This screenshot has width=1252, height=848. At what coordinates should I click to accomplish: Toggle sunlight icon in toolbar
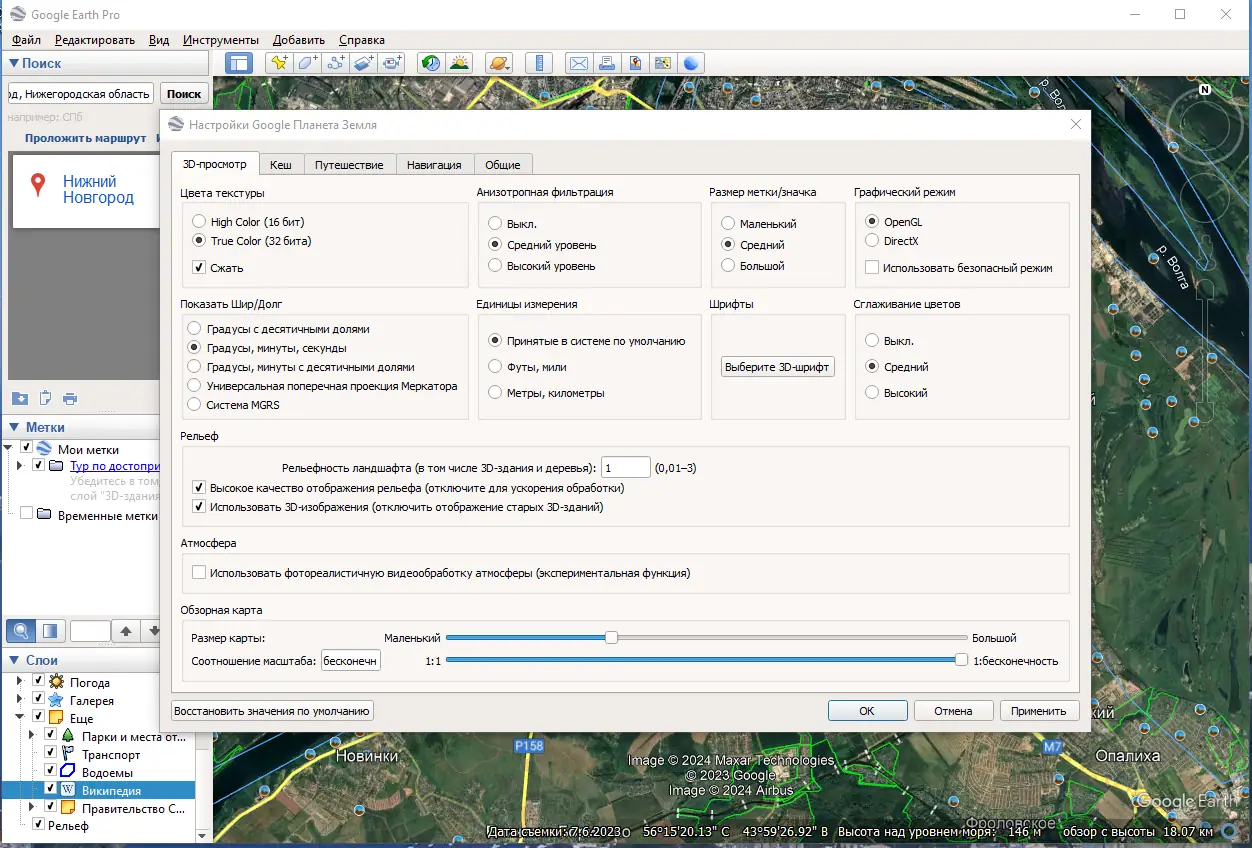(x=459, y=63)
